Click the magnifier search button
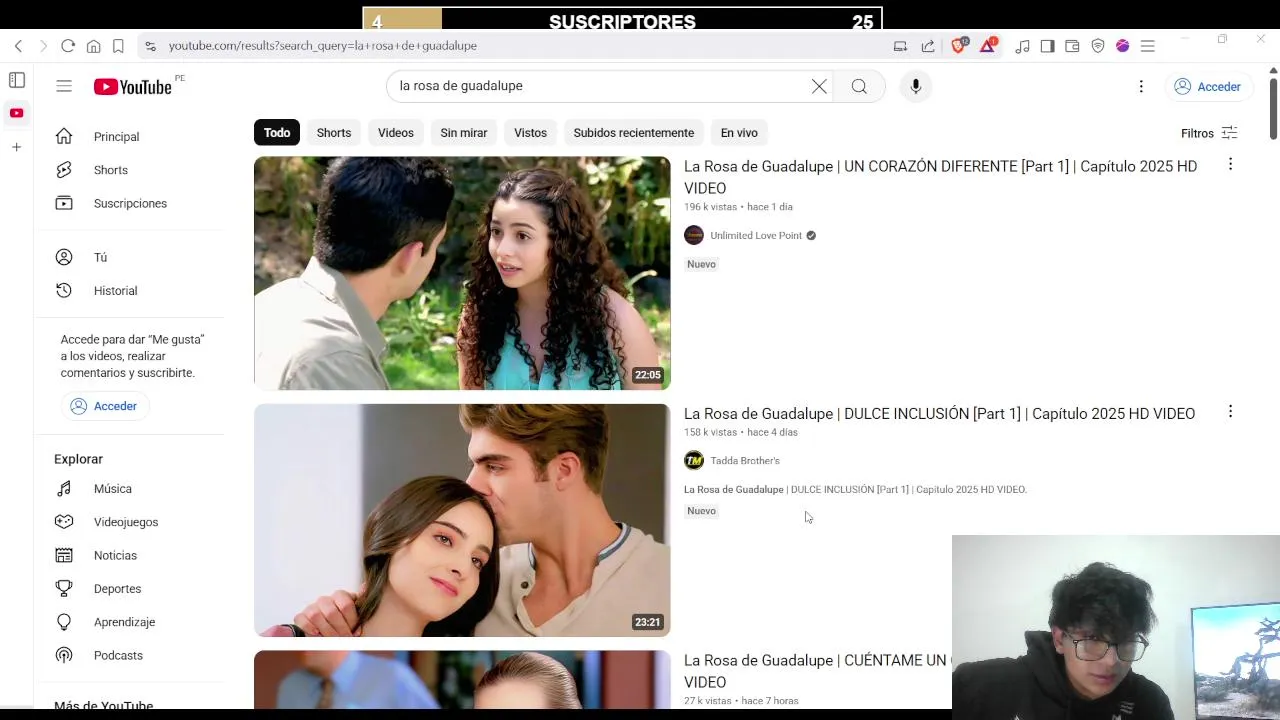 (859, 86)
